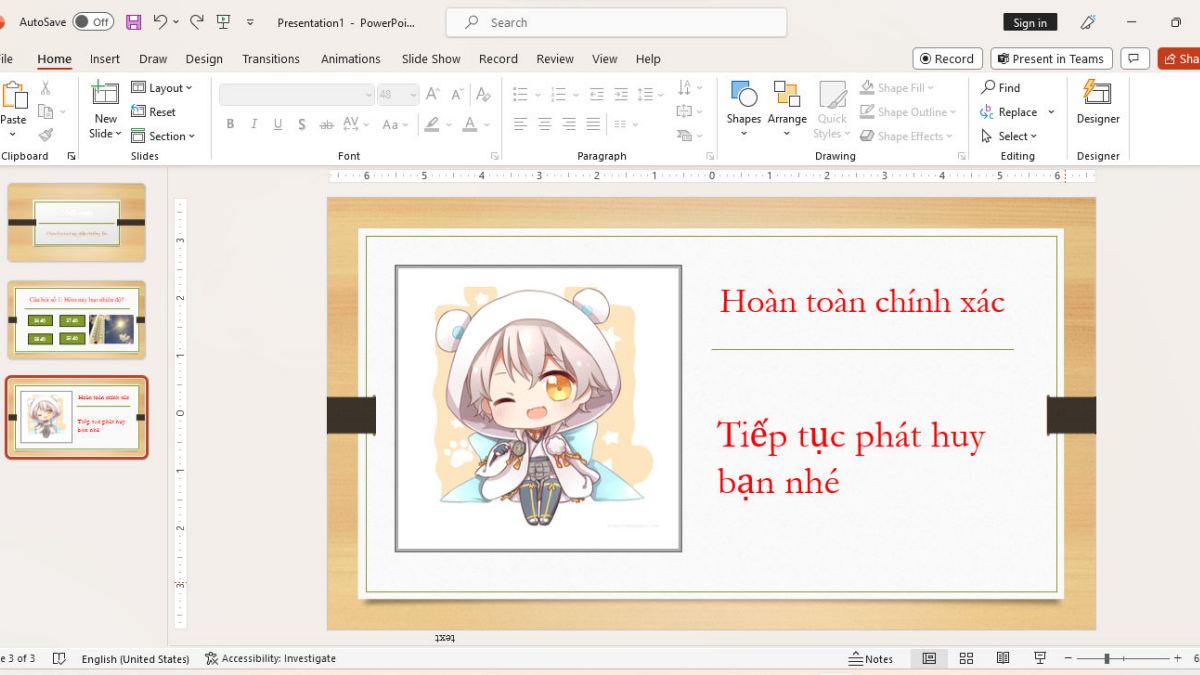This screenshot has height=675, width=1200.
Task: Click the Center alignment icon
Action: [544, 124]
